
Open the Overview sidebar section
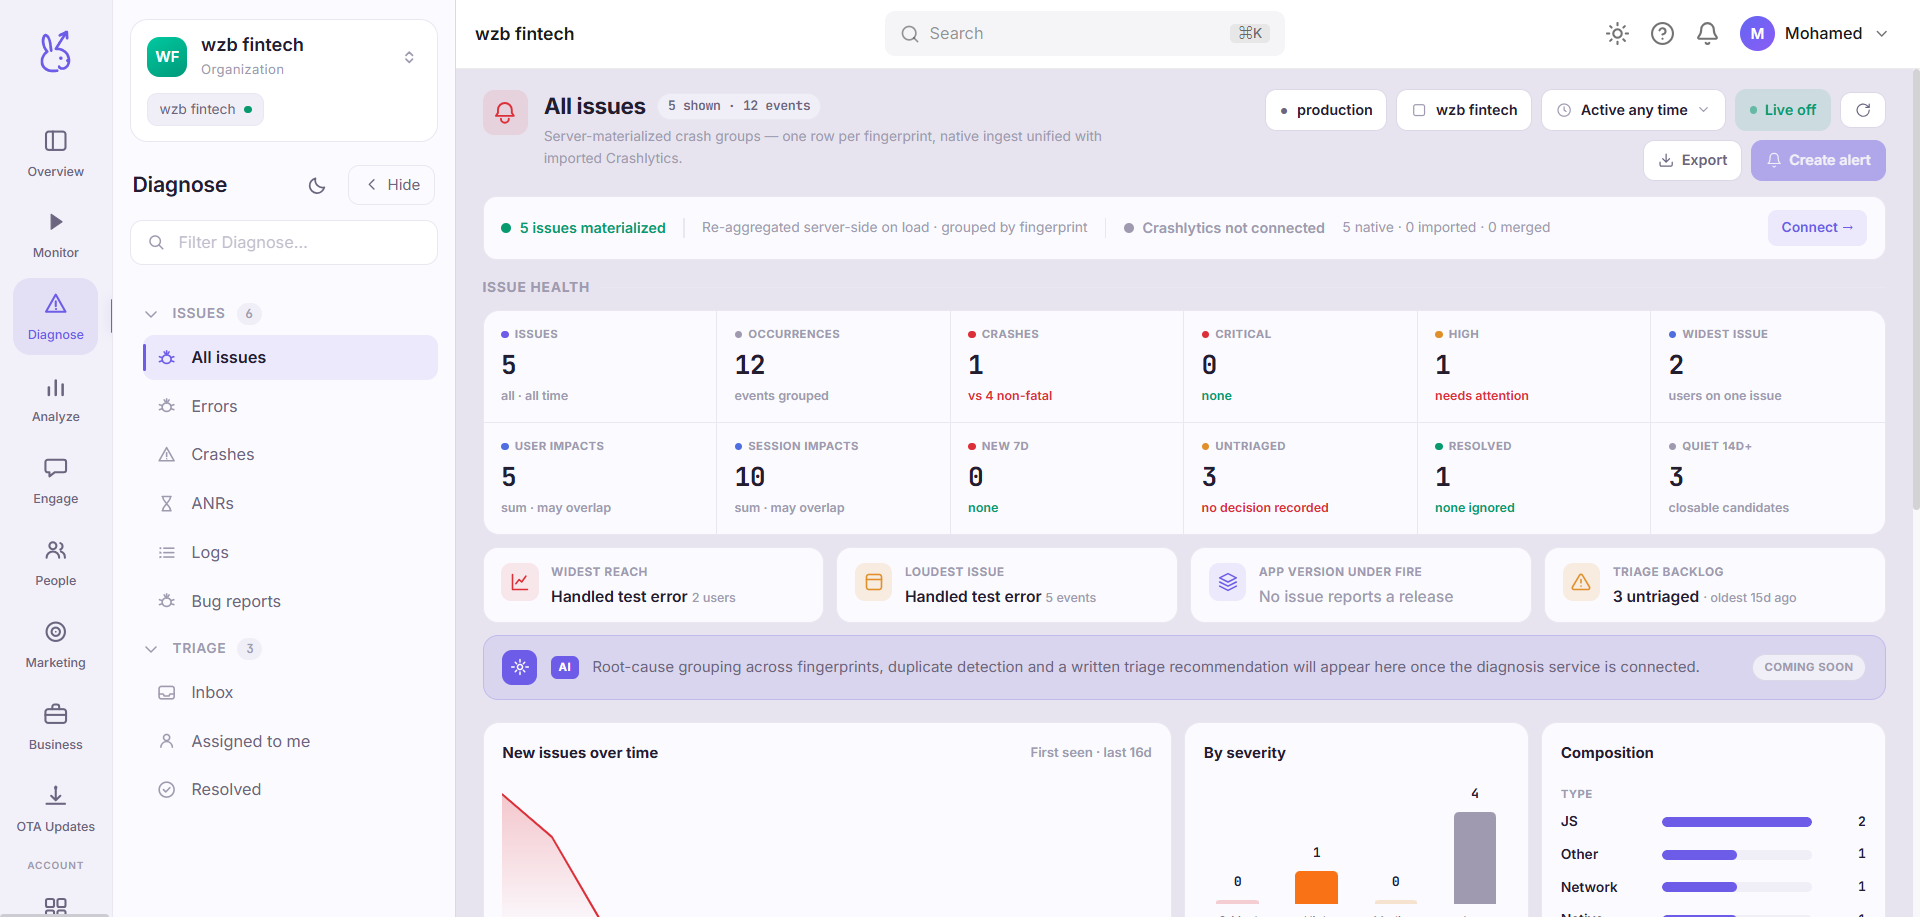(x=56, y=154)
